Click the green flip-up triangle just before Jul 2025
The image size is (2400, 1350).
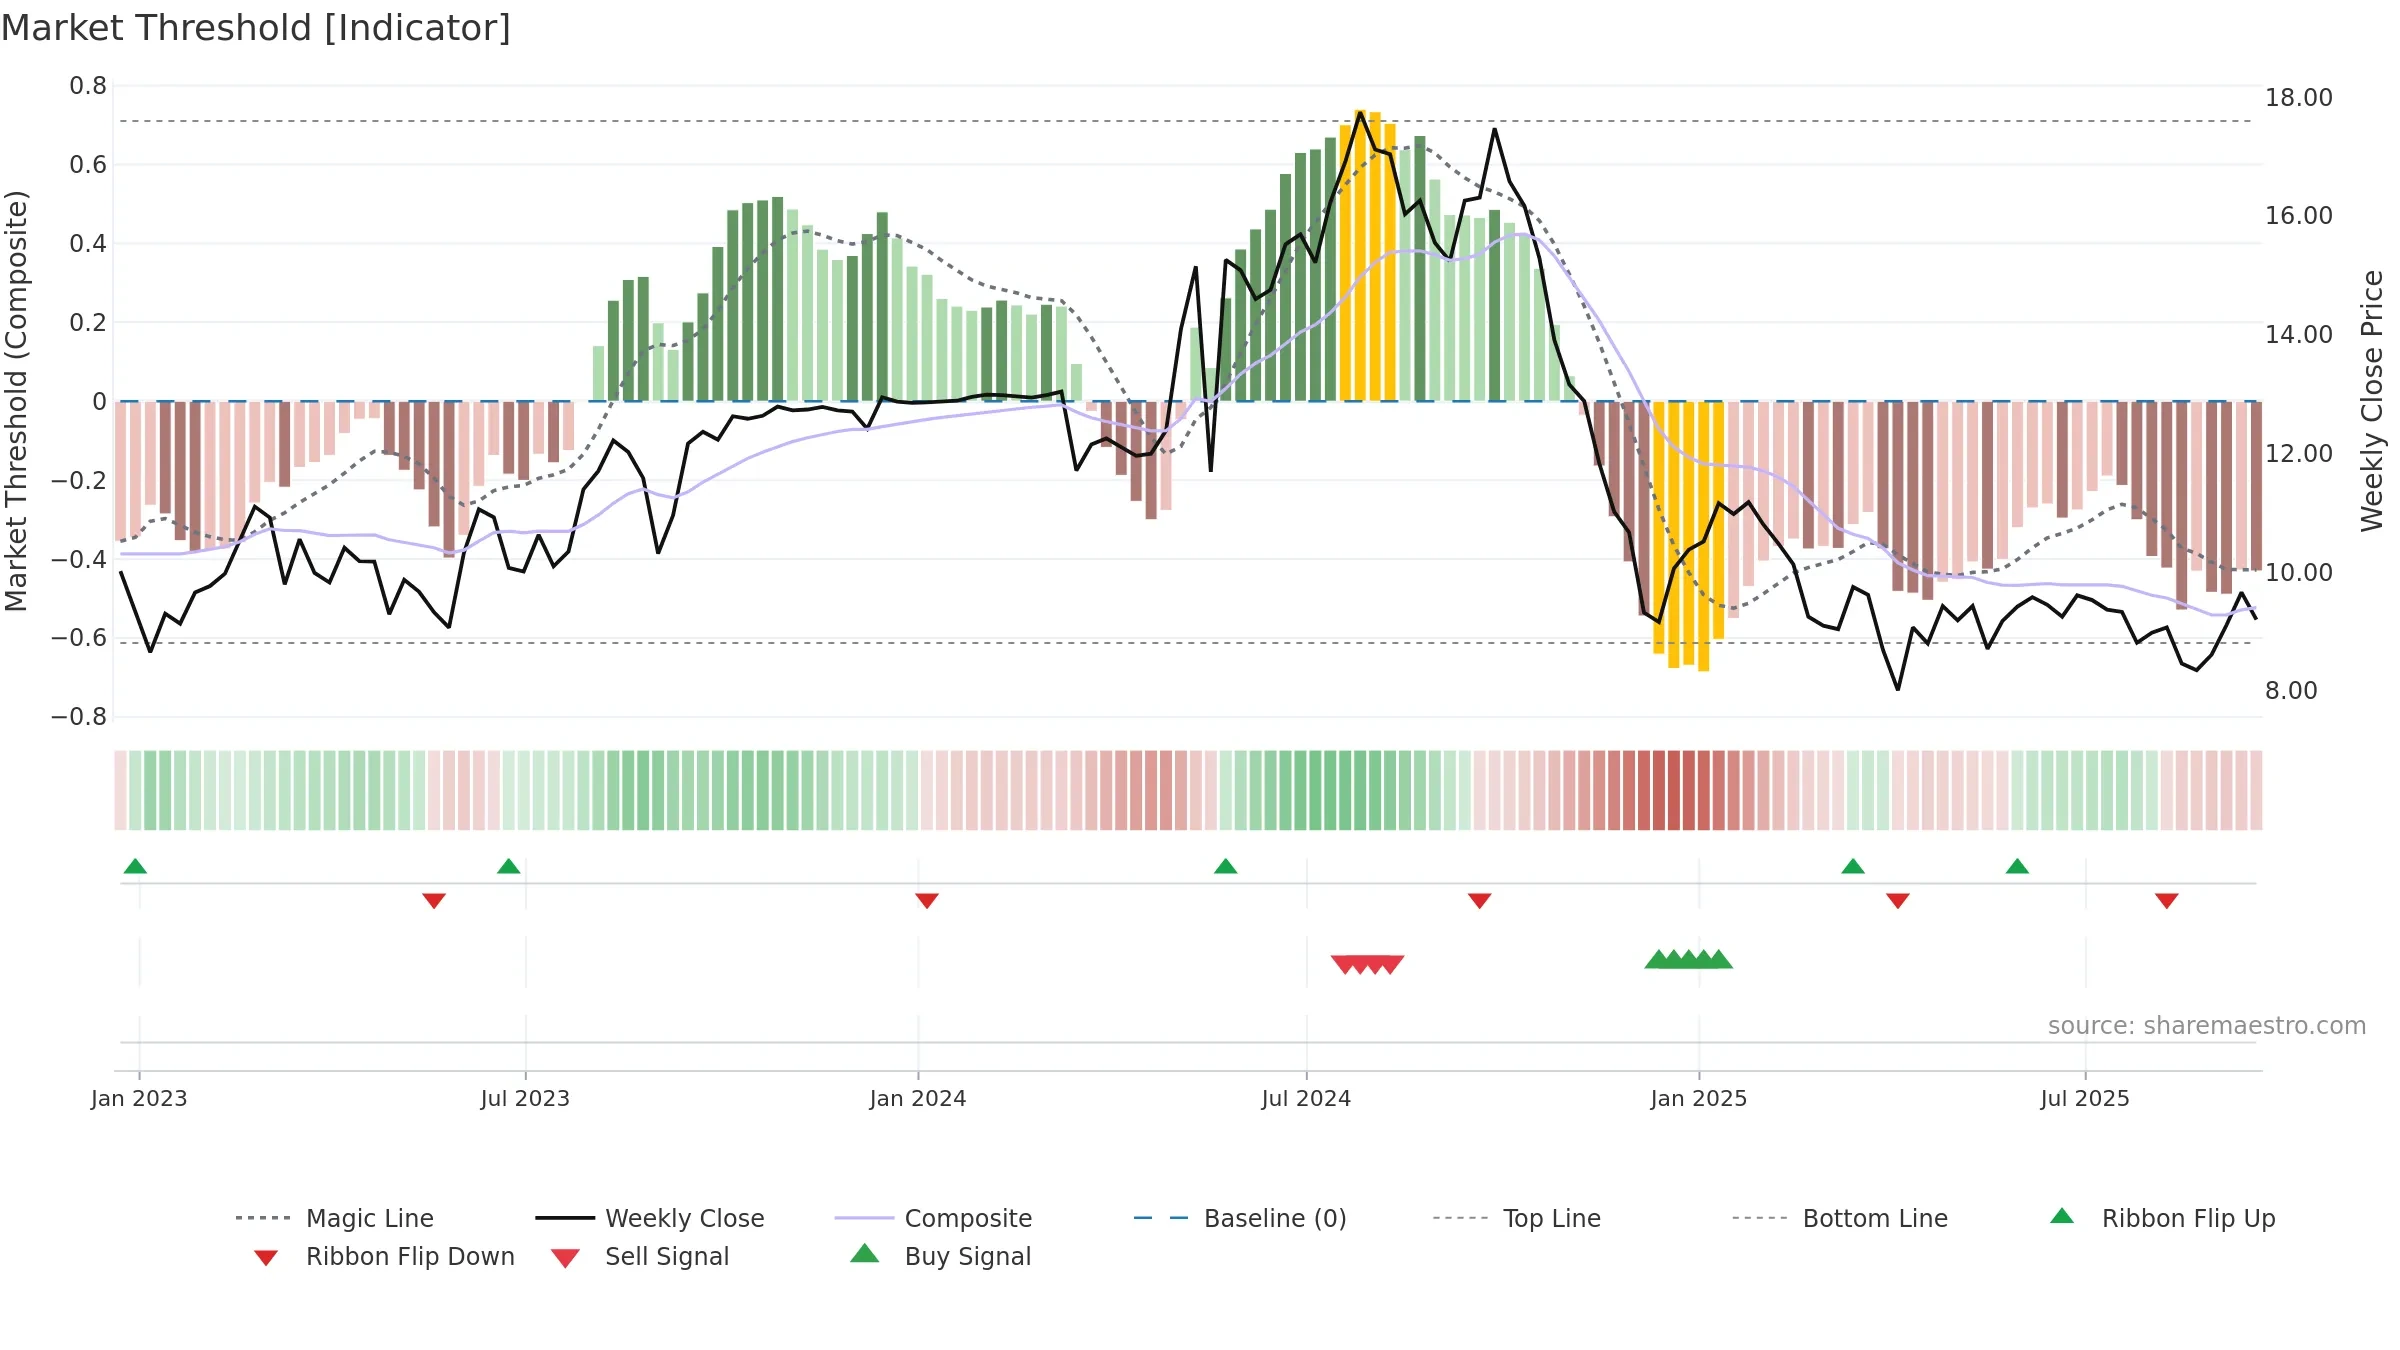tap(2017, 866)
